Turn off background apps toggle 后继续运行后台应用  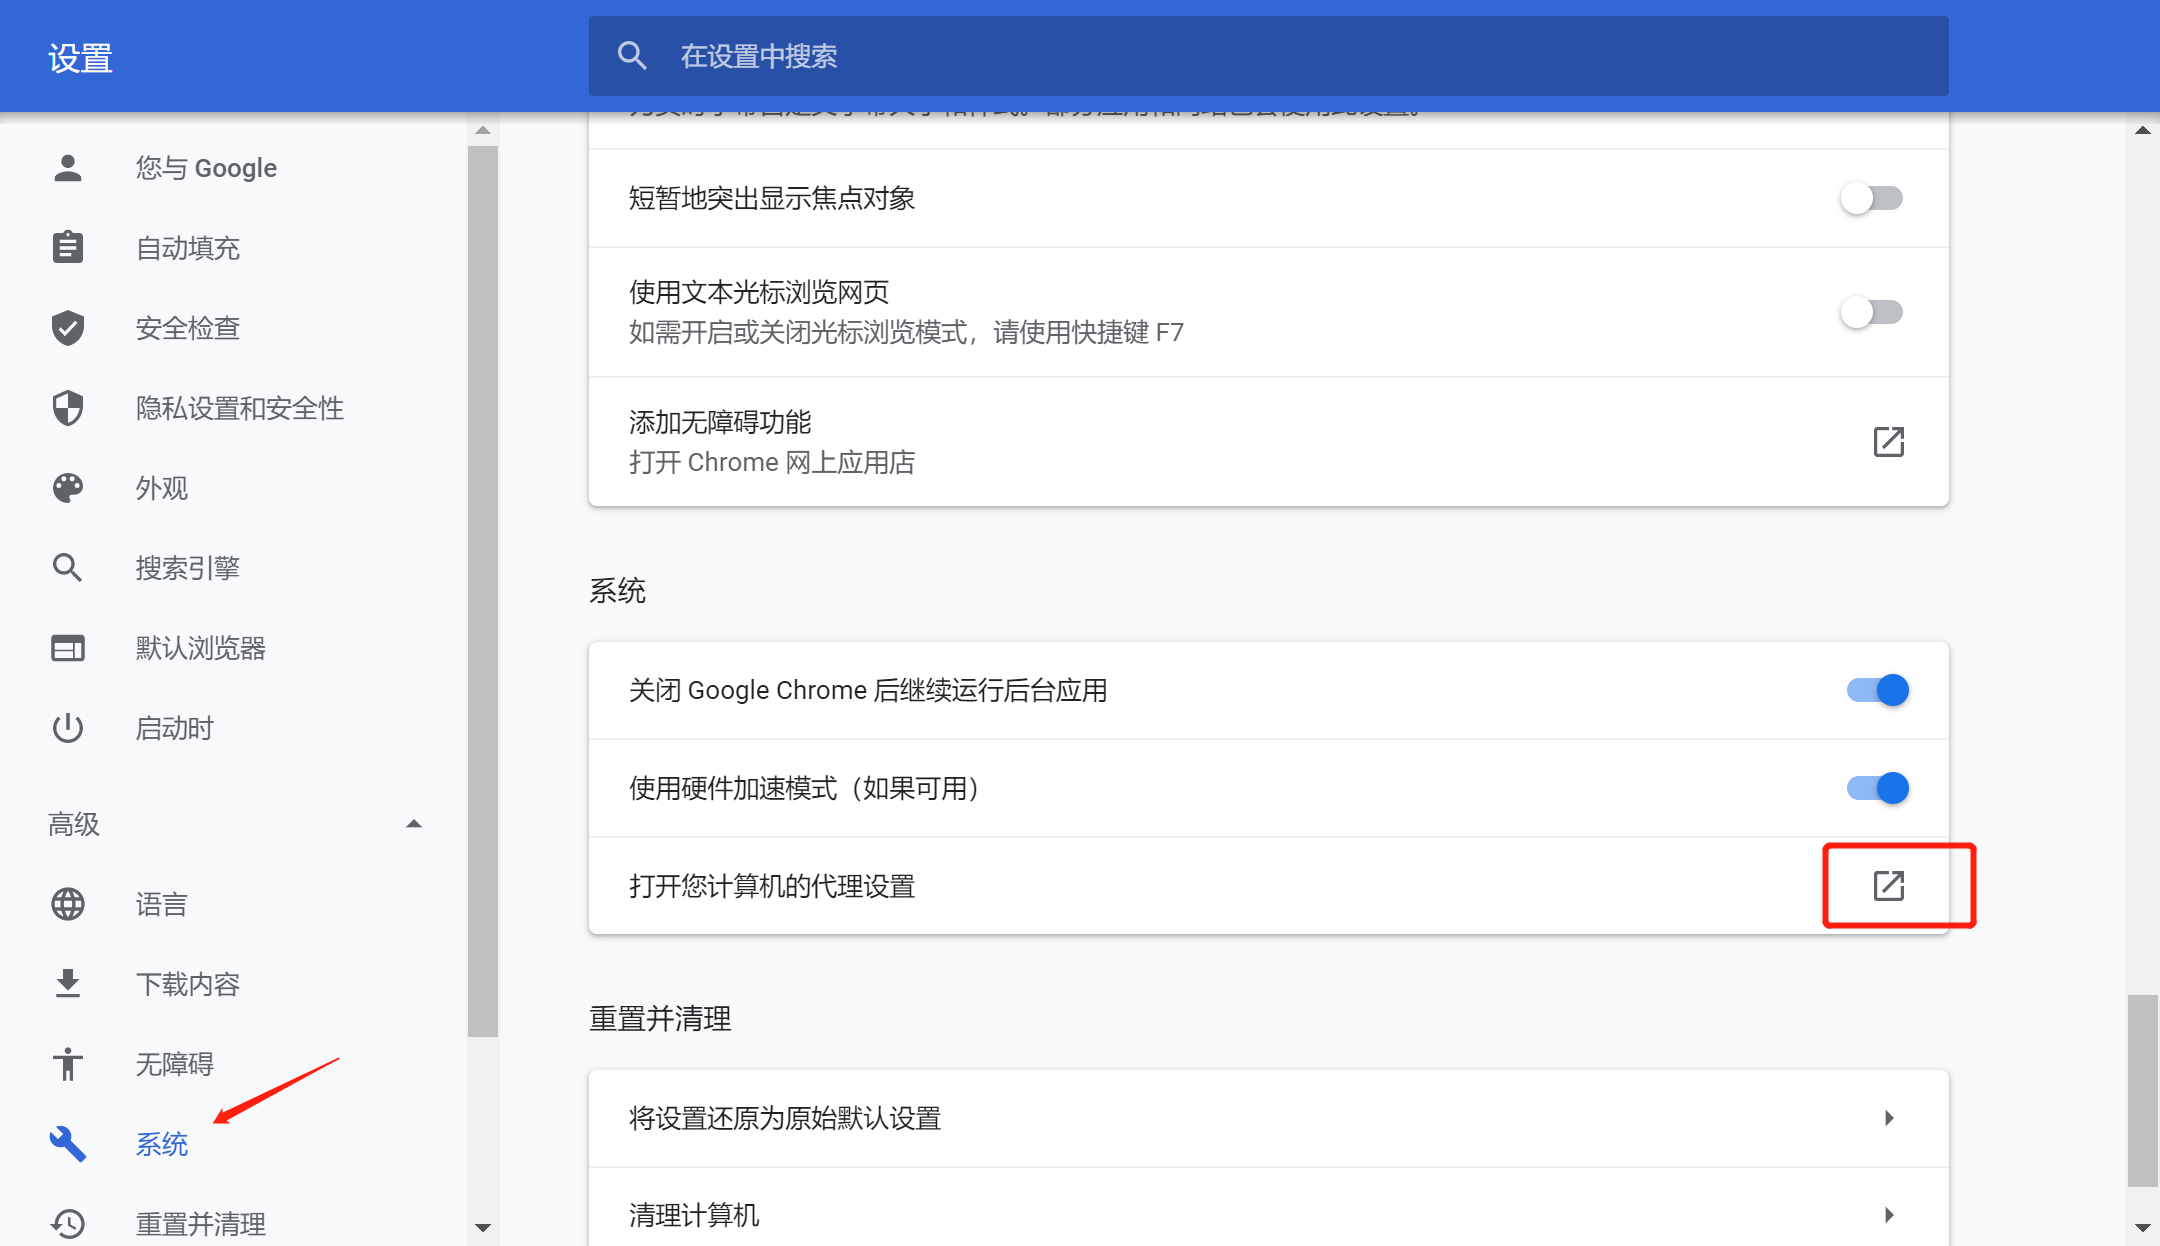pos(1878,690)
